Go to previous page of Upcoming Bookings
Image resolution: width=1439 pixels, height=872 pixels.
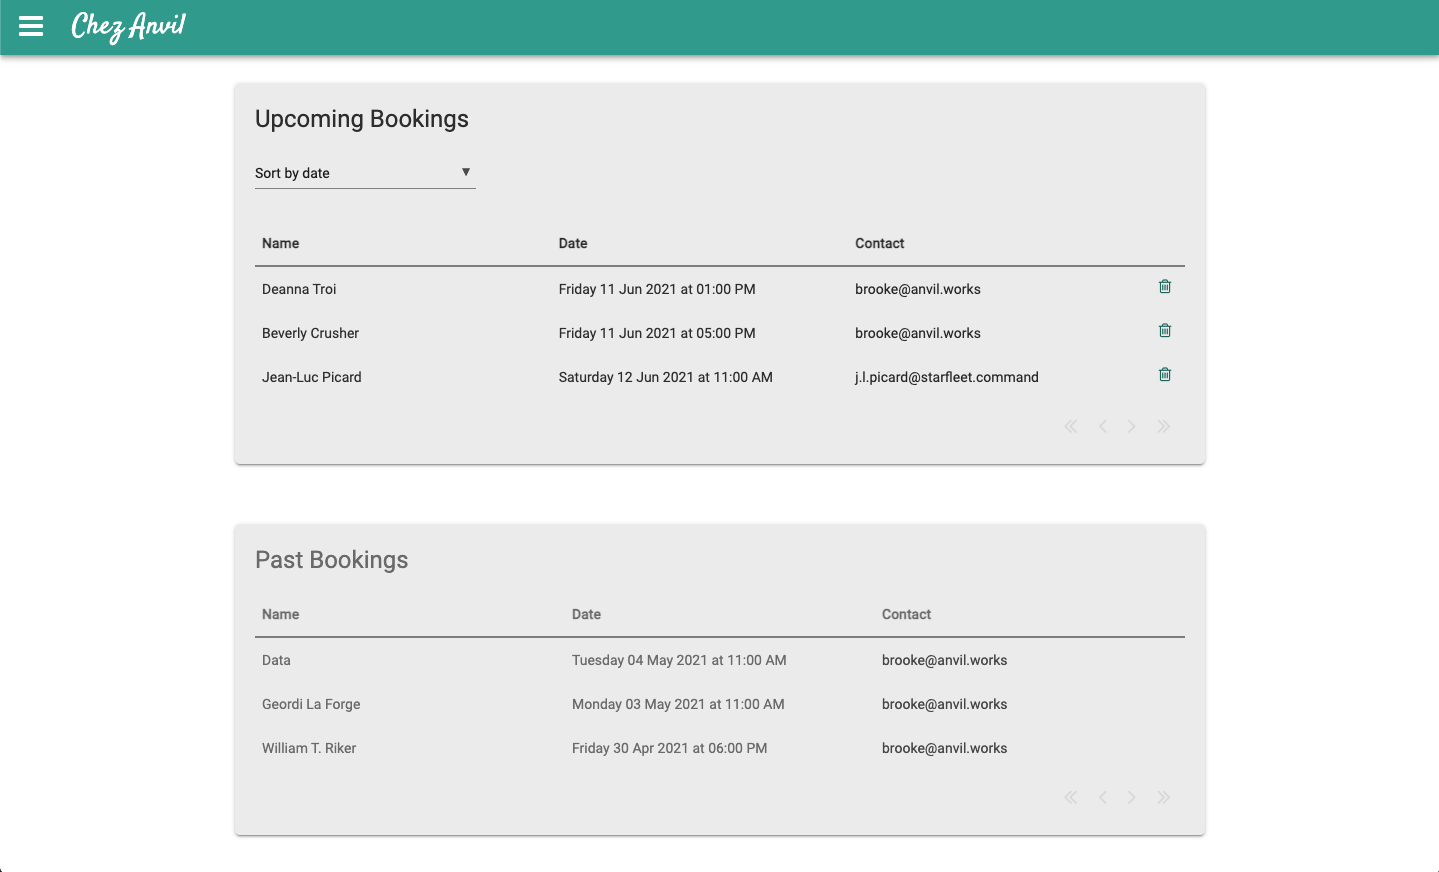click(x=1103, y=427)
